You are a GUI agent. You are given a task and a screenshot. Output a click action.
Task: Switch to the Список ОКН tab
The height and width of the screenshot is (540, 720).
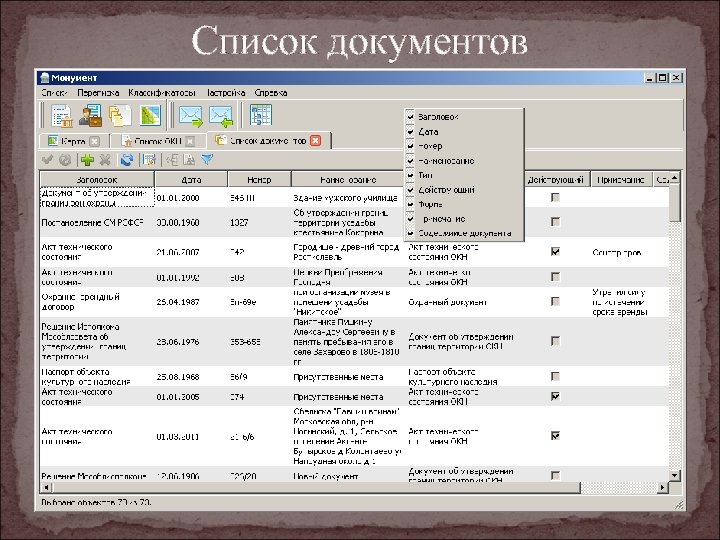pos(158,141)
